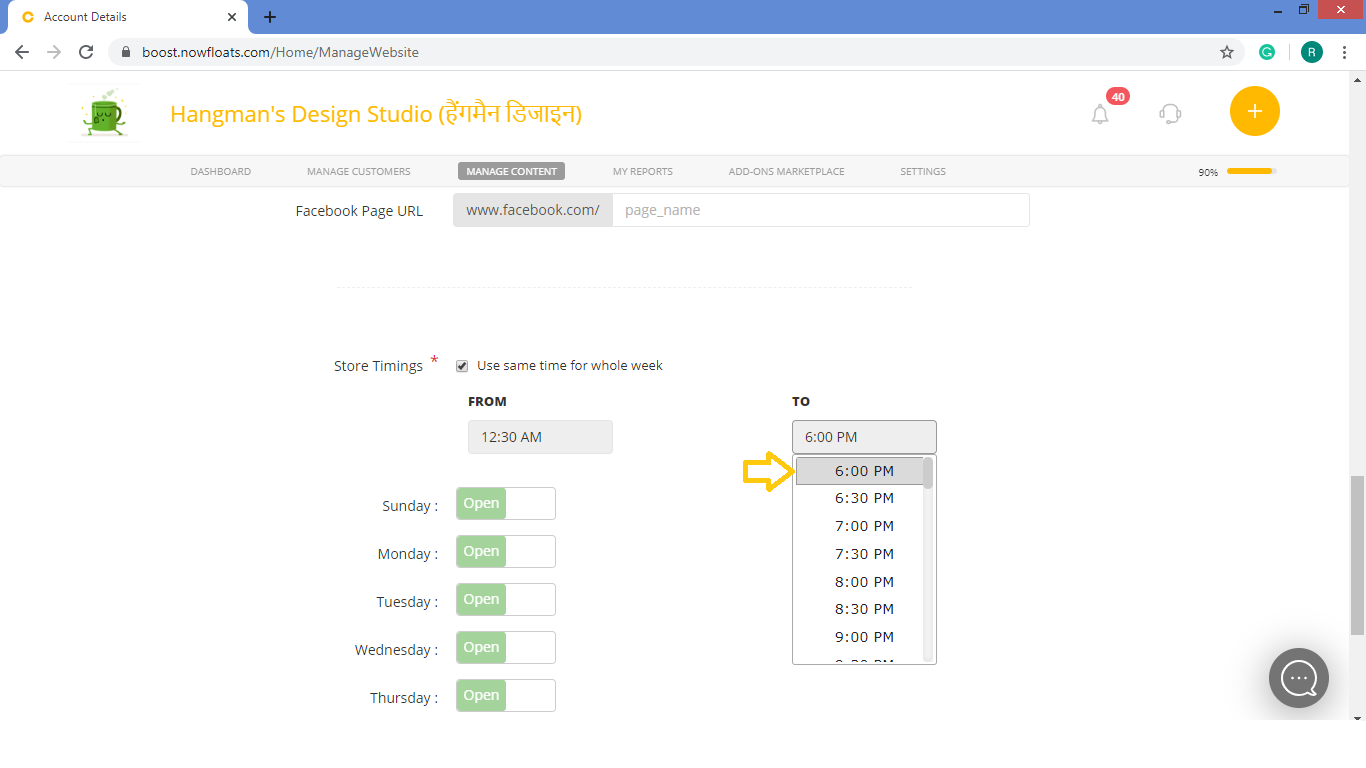Switch to the My Reports tab
The image size is (1366, 768).
click(642, 171)
